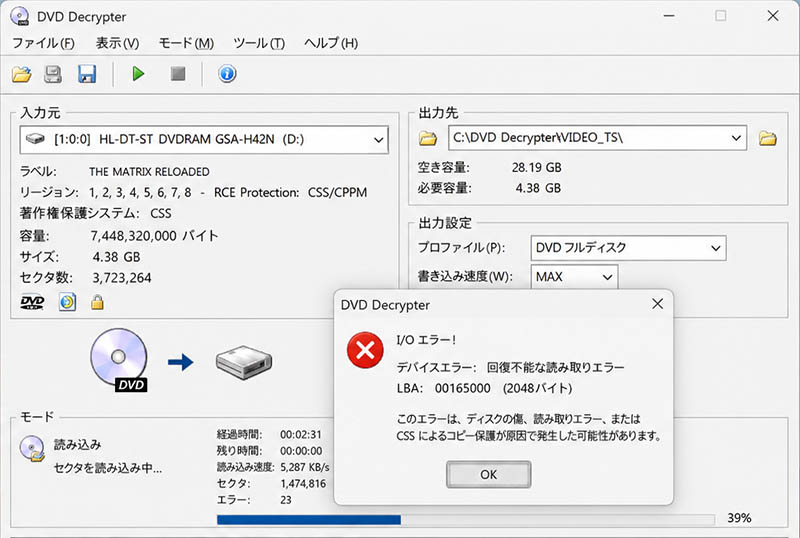Click OK in the error dialog
800x538 pixels.
488,475
